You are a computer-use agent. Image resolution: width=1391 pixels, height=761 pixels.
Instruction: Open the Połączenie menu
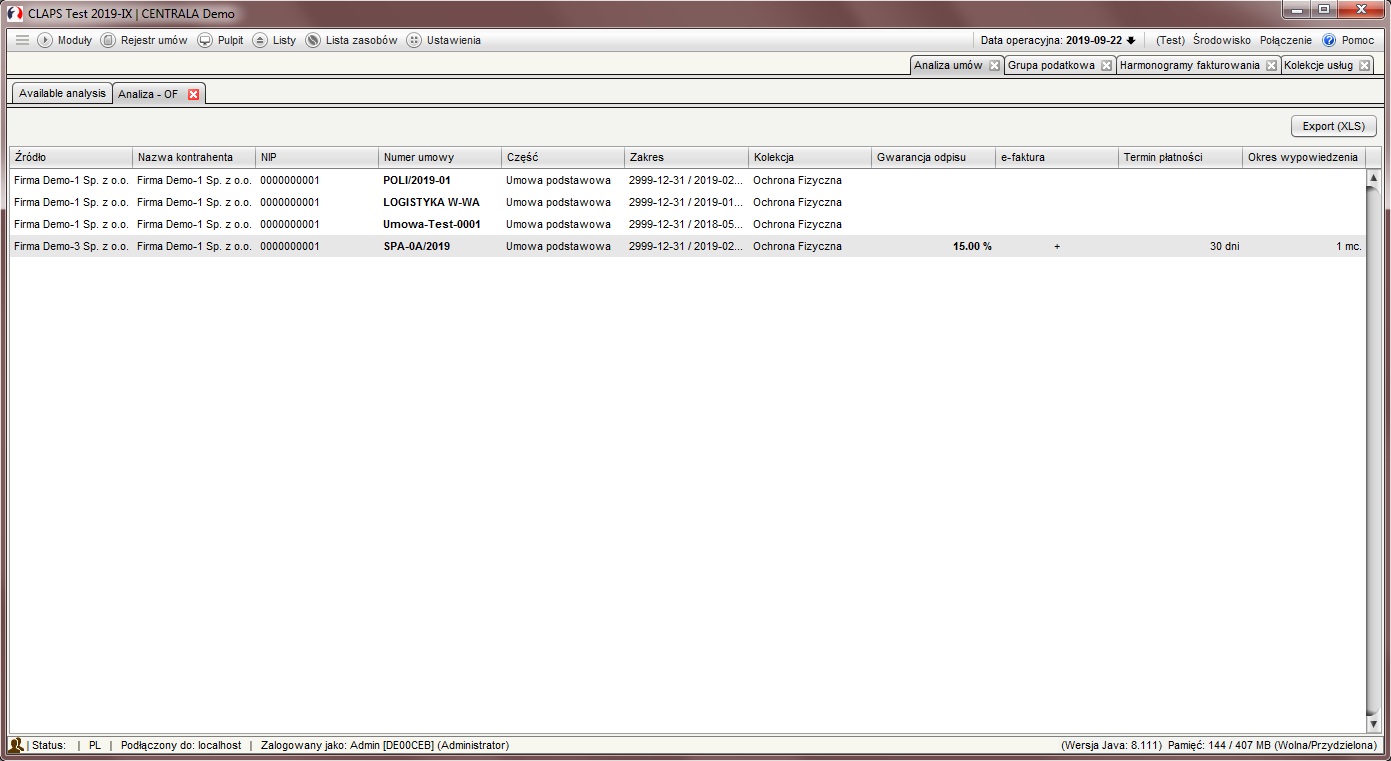tap(1285, 40)
